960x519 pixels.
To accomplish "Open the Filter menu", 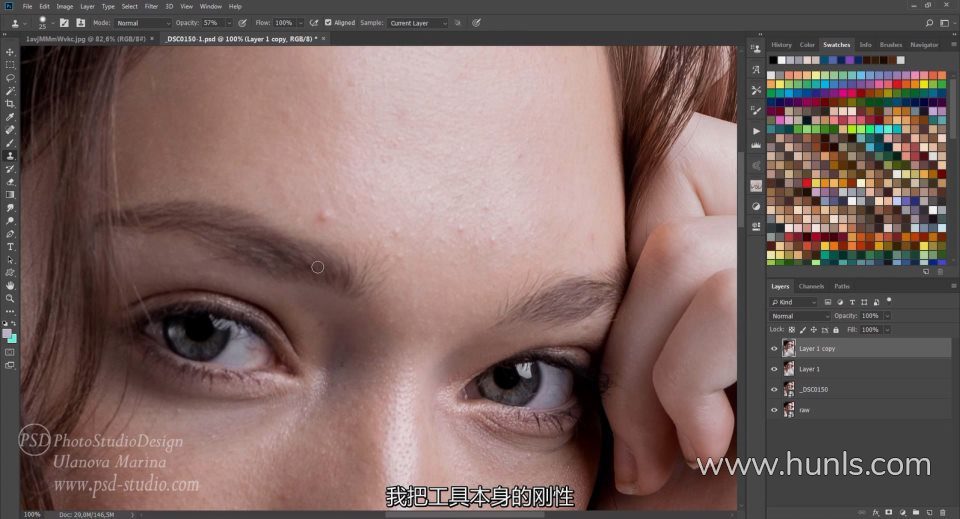I will (x=151, y=6).
